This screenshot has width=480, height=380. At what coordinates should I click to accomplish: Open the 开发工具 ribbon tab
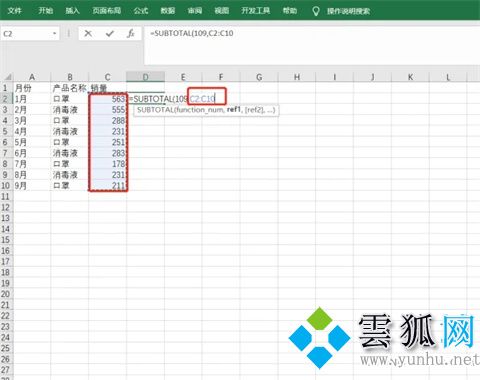coord(256,11)
